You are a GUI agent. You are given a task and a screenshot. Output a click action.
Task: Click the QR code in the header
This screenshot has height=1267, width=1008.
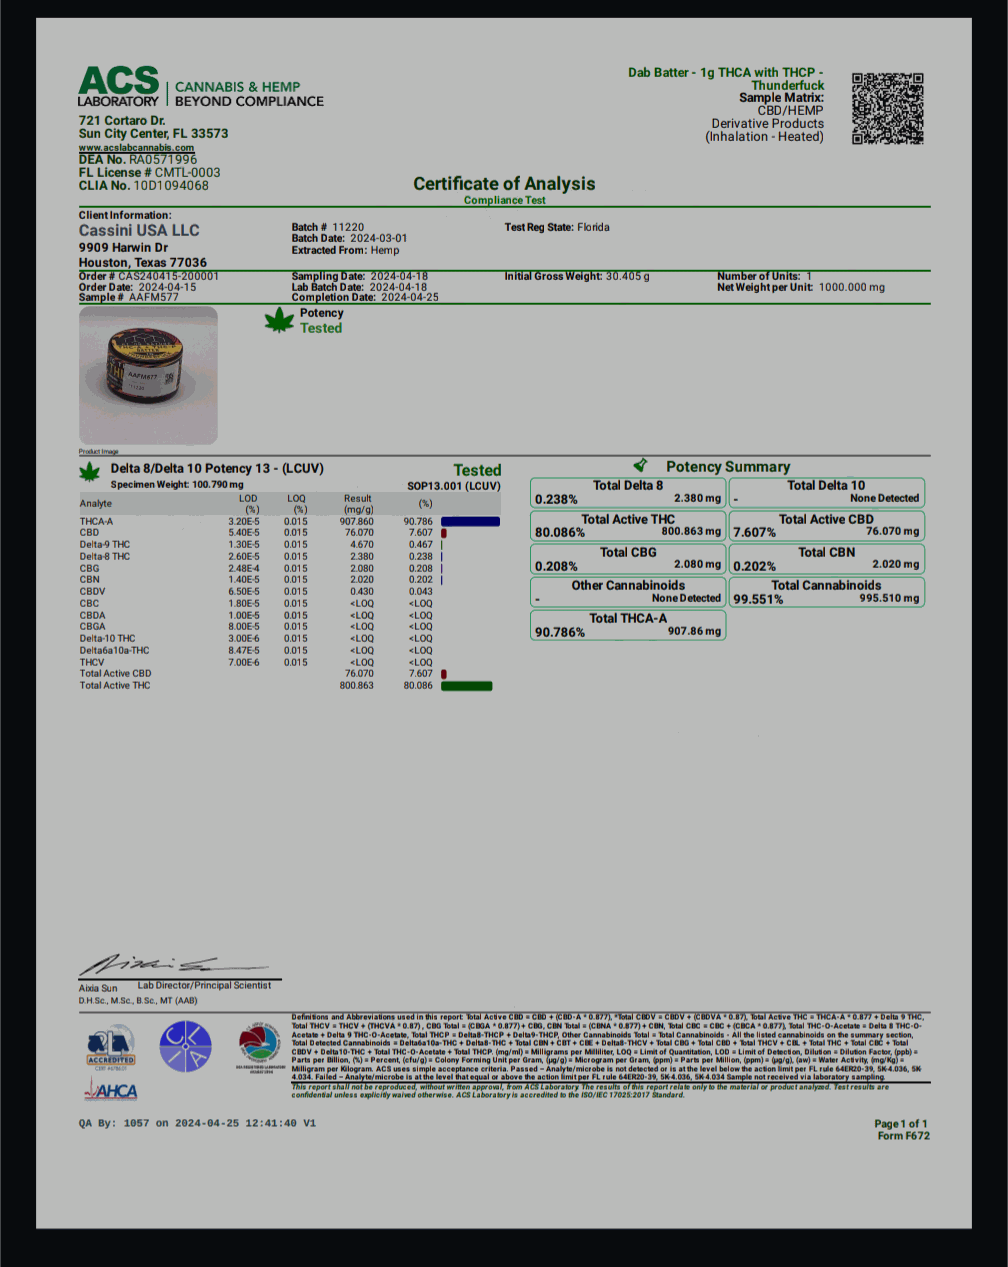pos(887,108)
